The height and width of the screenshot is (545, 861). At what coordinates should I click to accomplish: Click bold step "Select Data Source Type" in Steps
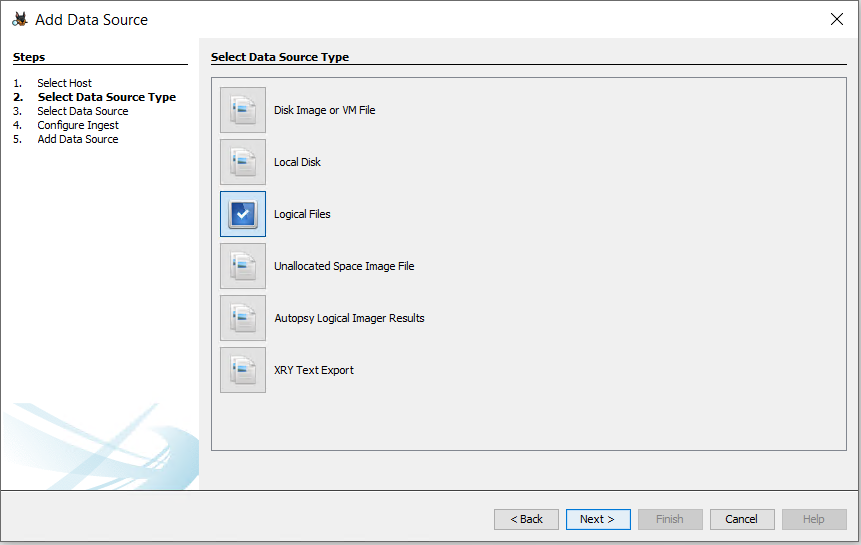pos(107,97)
